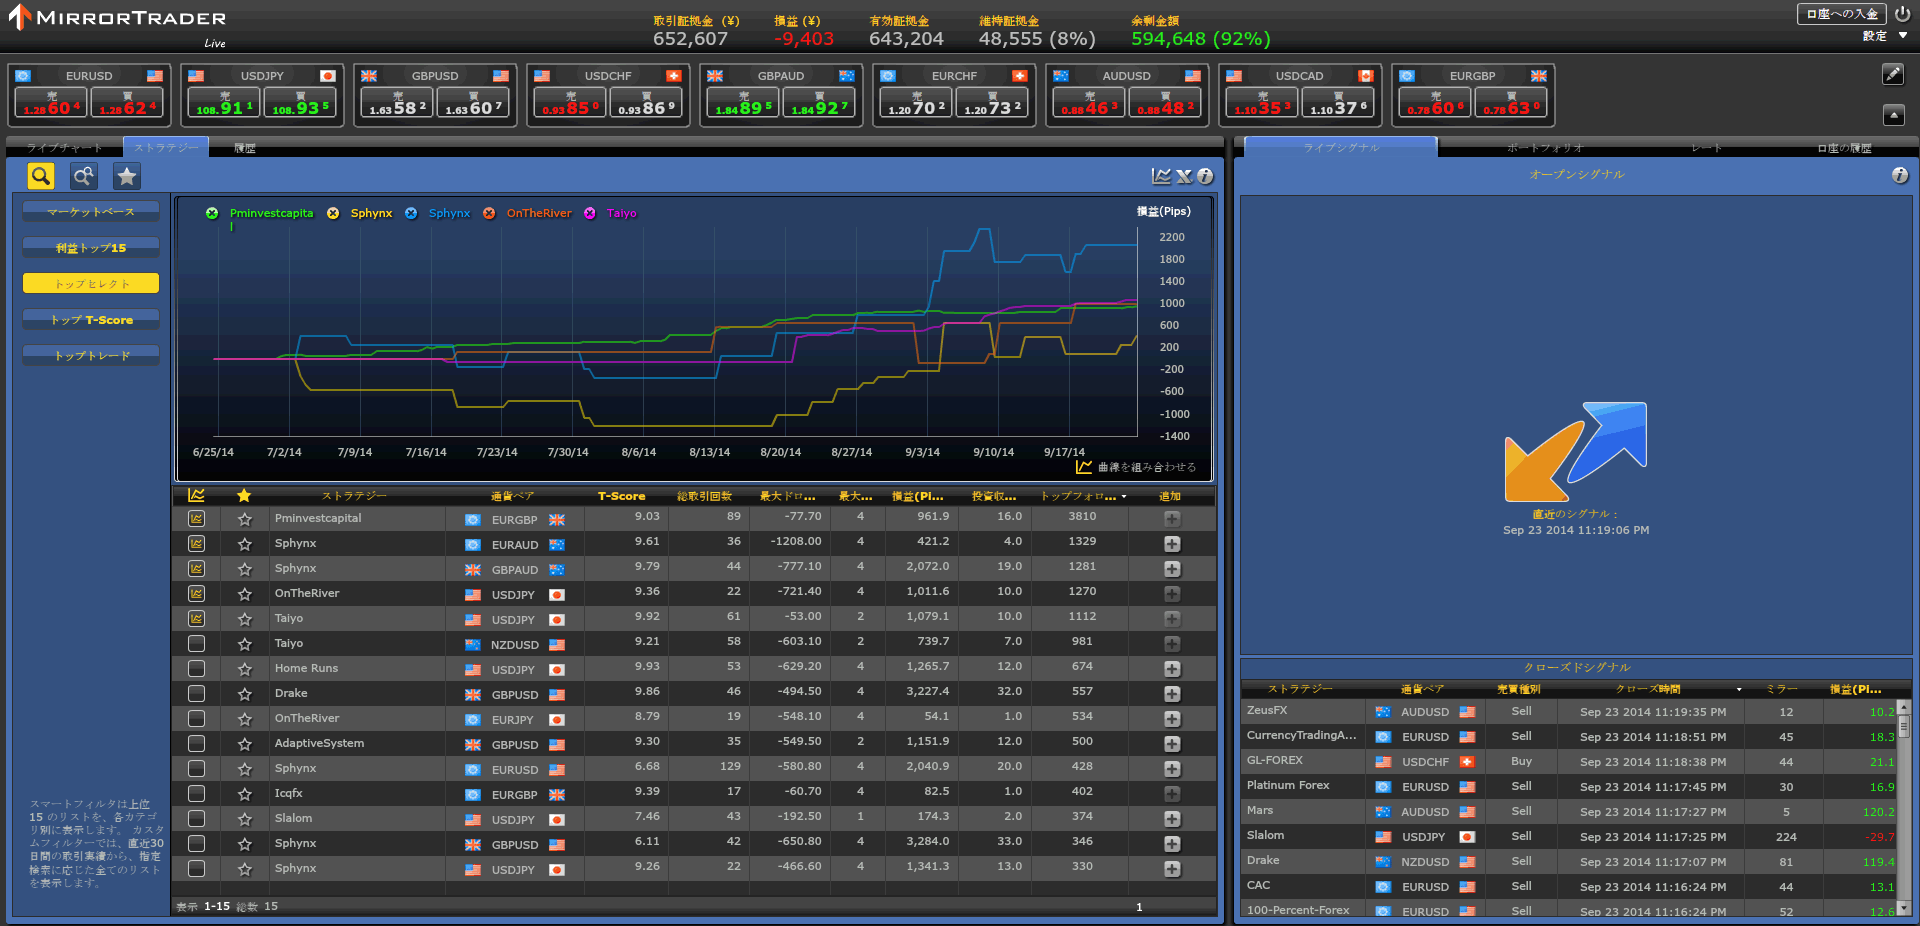
Task: Open the advanced search icon with gears
Action: (x=84, y=176)
